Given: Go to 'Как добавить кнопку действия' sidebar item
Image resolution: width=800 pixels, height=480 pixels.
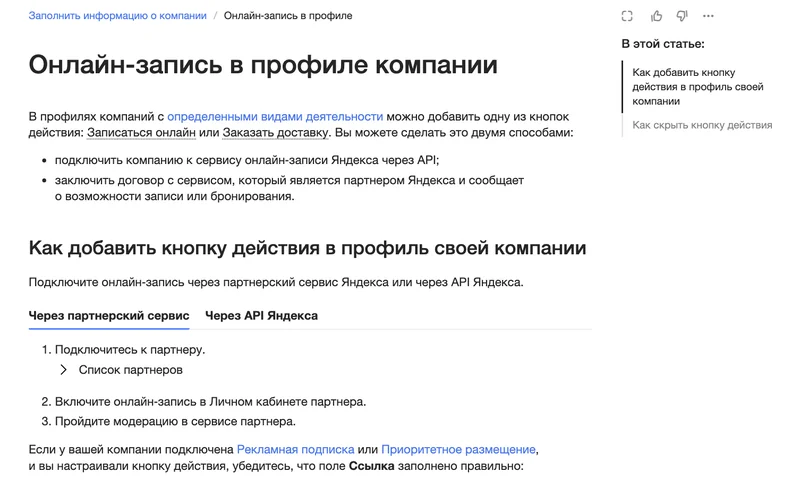Looking at the screenshot, I should tap(697, 87).
